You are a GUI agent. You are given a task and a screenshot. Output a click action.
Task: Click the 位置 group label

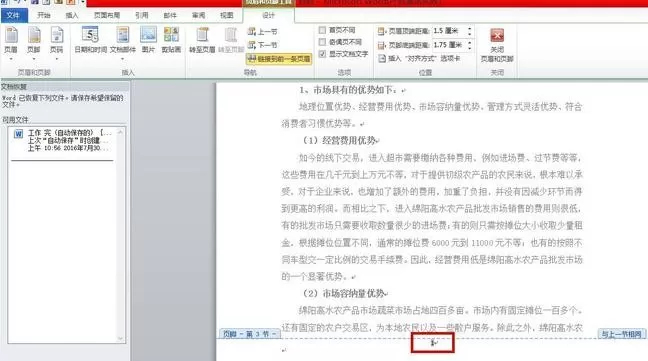coord(425,73)
